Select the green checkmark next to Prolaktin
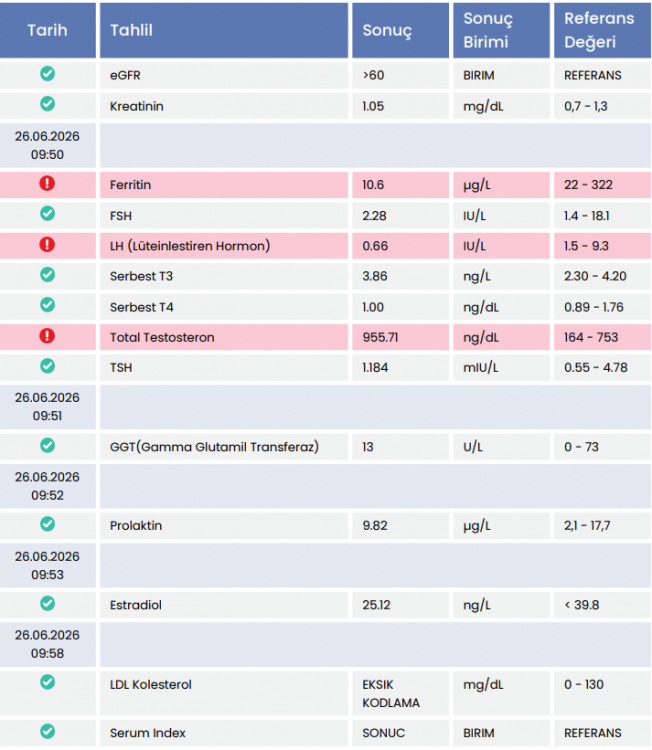Screen dimensions: 652x750 pos(47,524)
